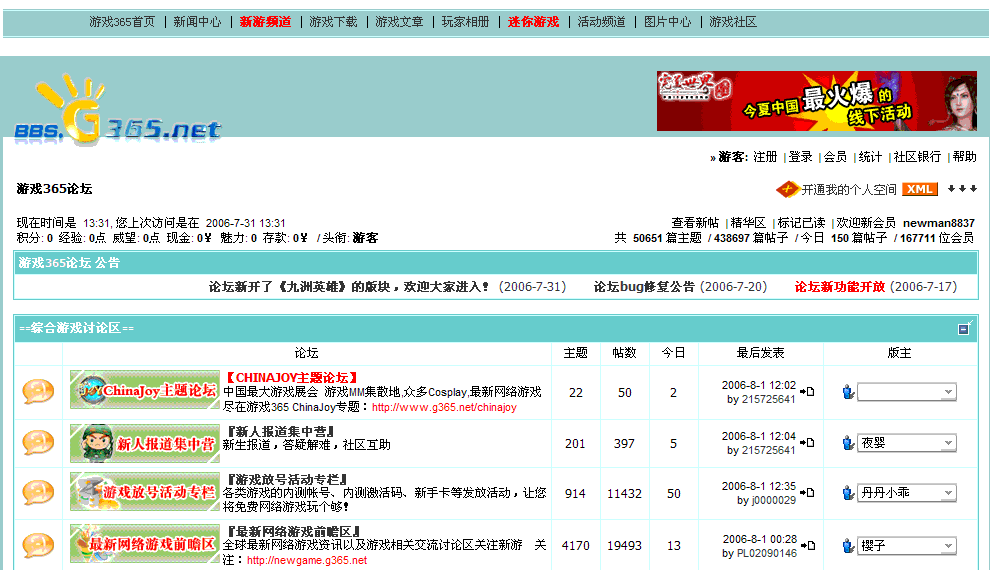Open 『新人报道集中营』 forum title
The height and width of the screenshot is (570, 990).
click(x=280, y=431)
